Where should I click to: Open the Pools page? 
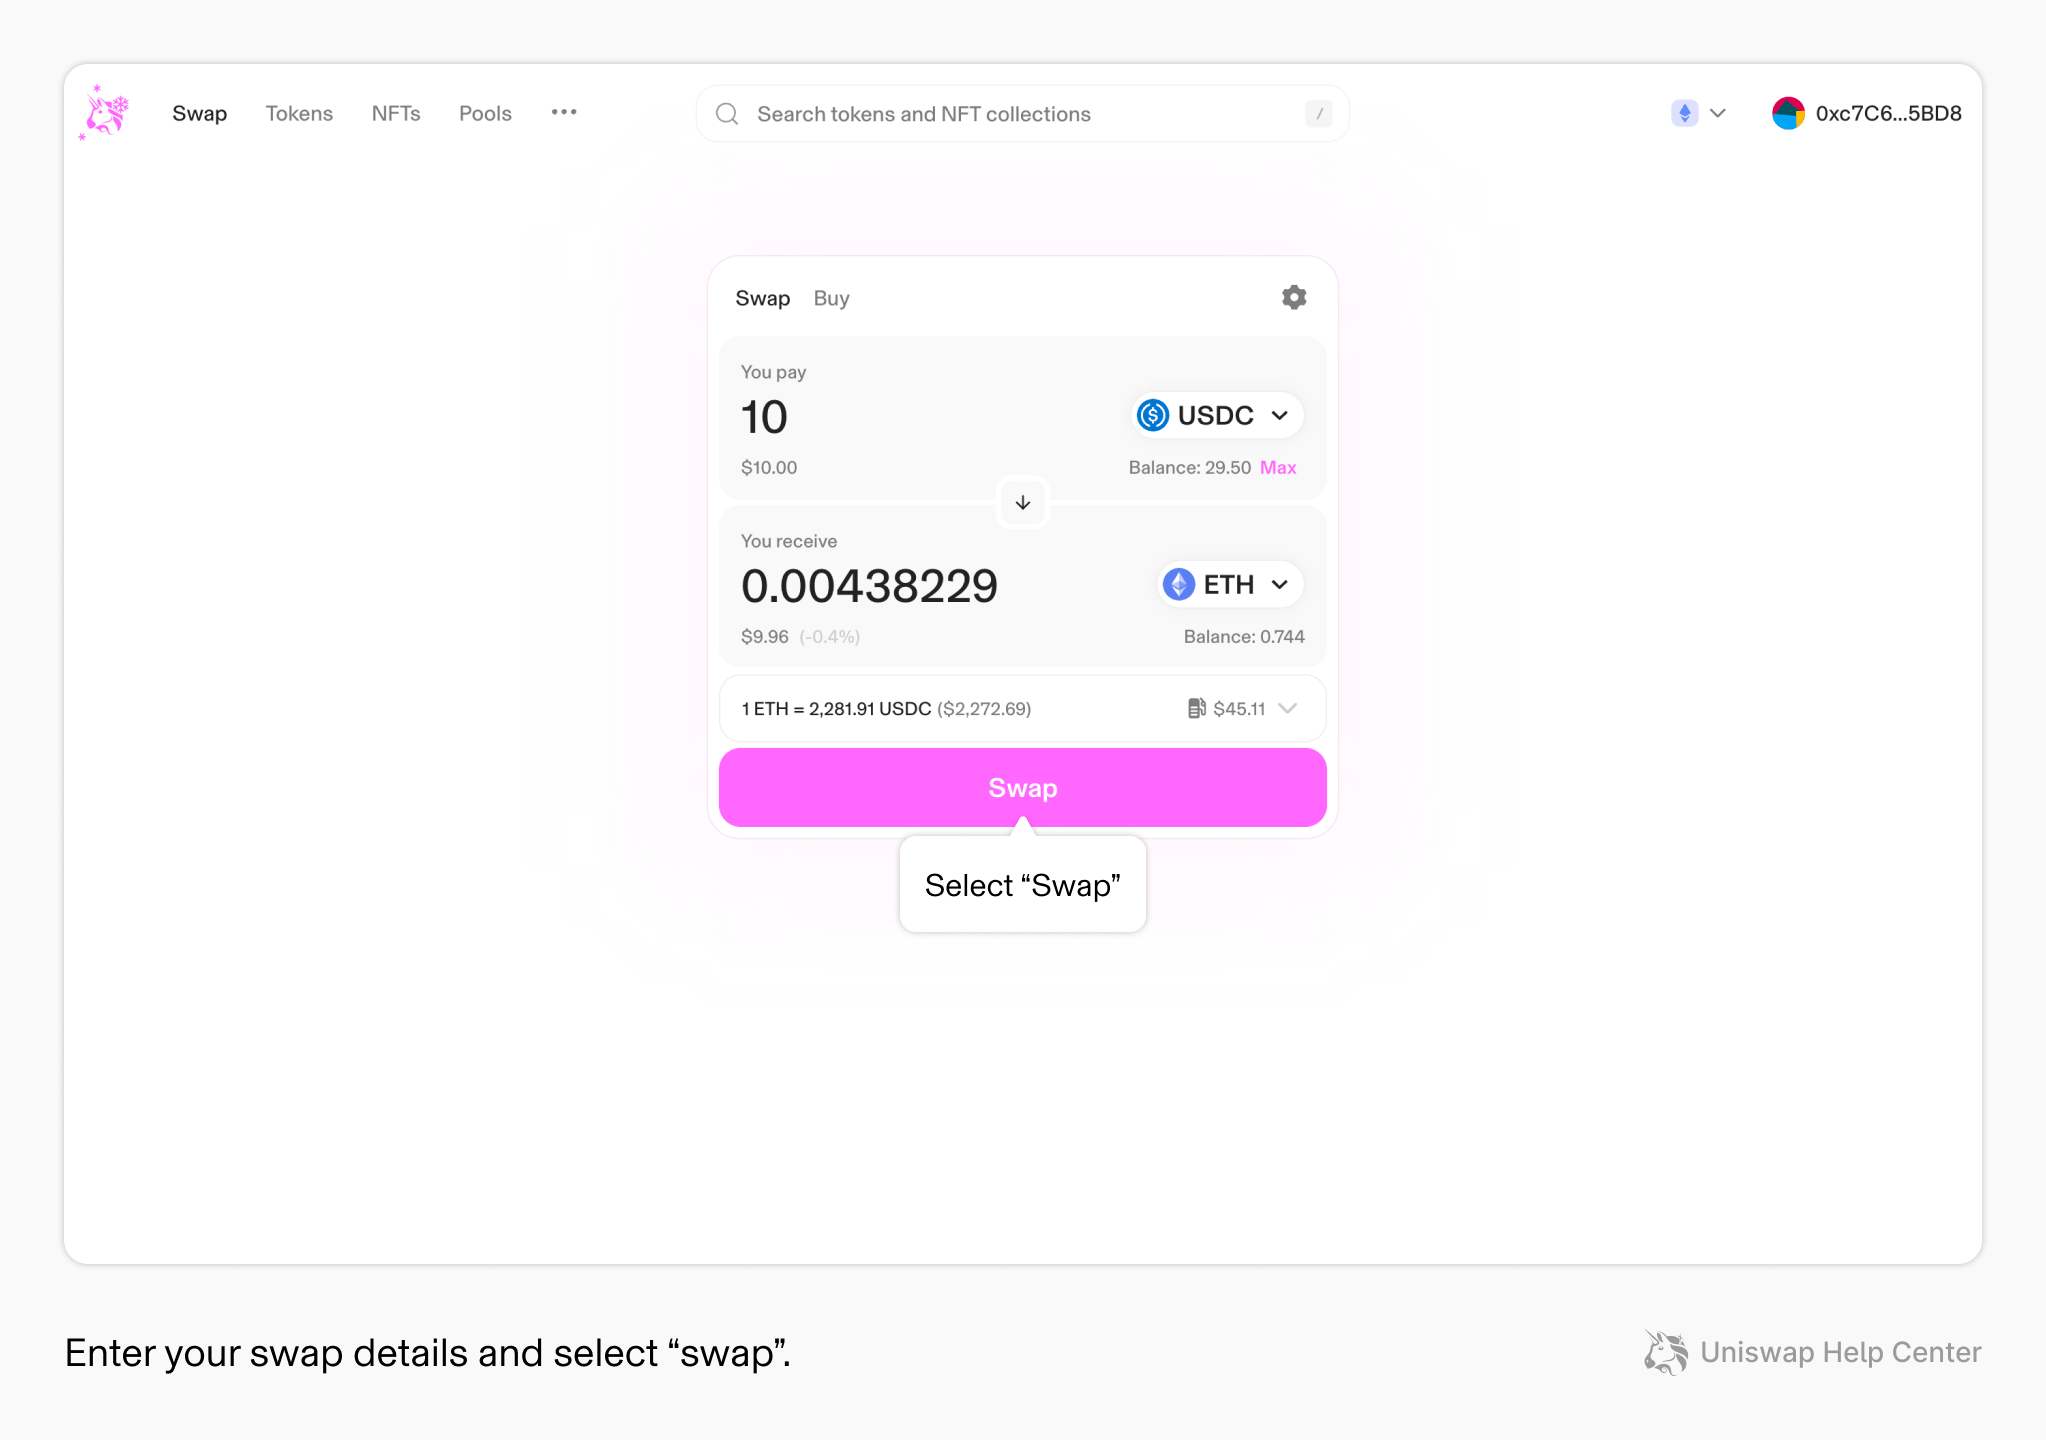[x=485, y=113]
